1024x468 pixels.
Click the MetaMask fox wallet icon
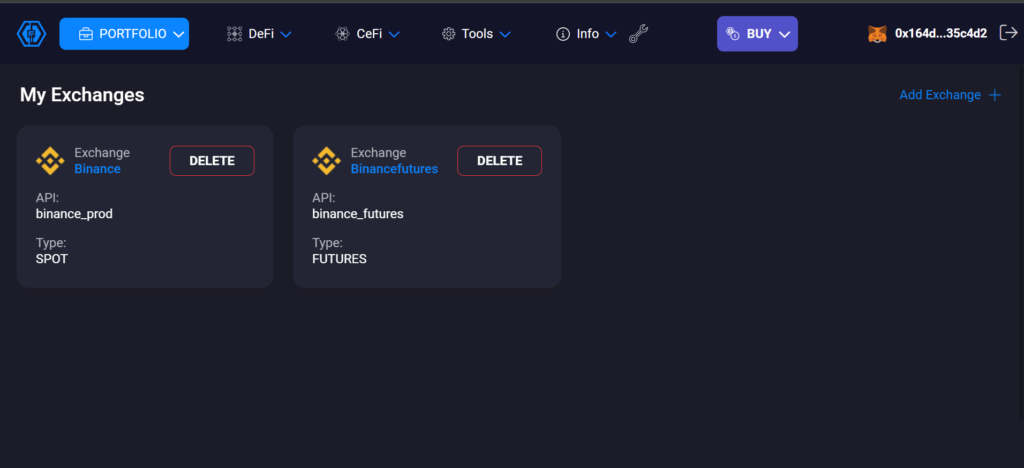pyautogui.click(x=877, y=34)
